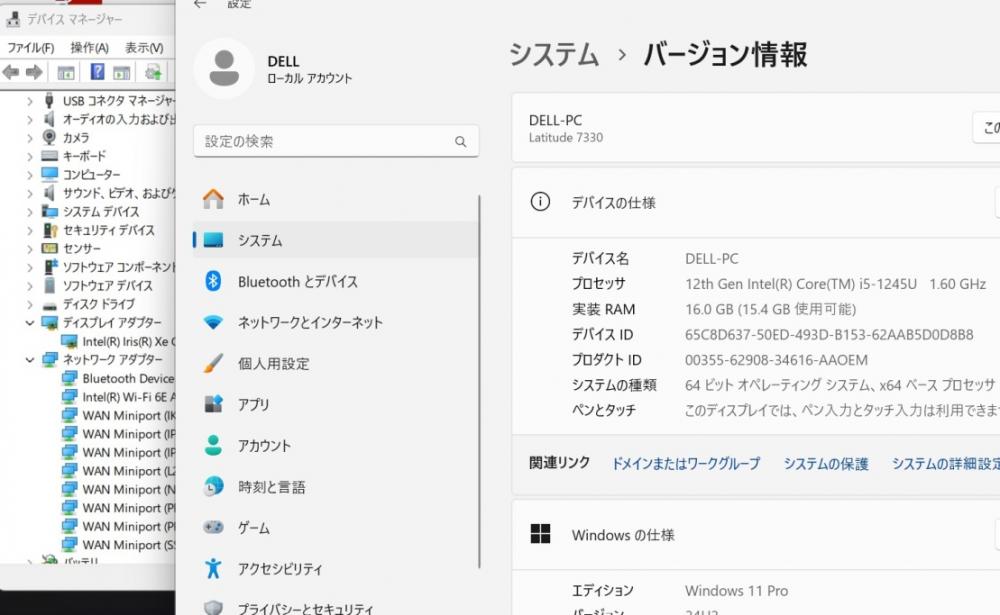Click the Home house icon in Settings sidebar
This screenshot has width=1000, height=615.
tap(214, 199)
